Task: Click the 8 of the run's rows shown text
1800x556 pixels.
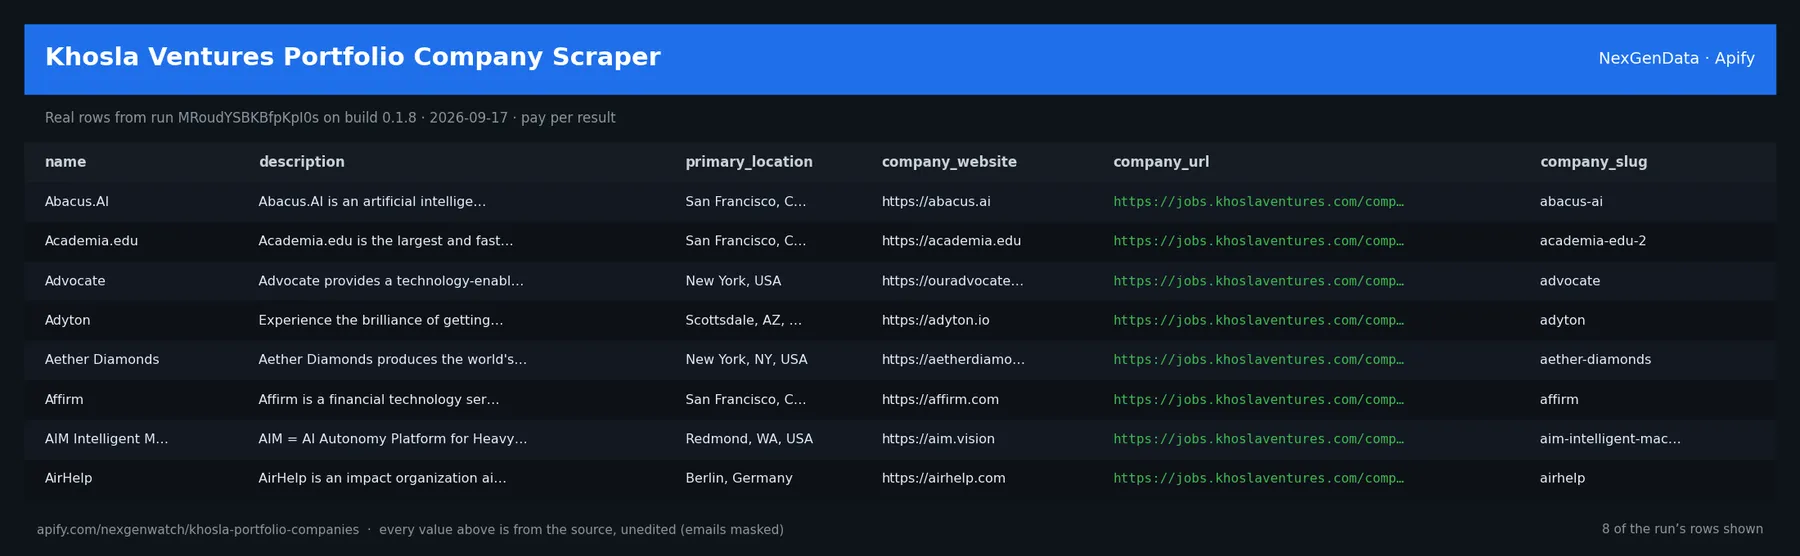Action: click(x=1682, y=529)
